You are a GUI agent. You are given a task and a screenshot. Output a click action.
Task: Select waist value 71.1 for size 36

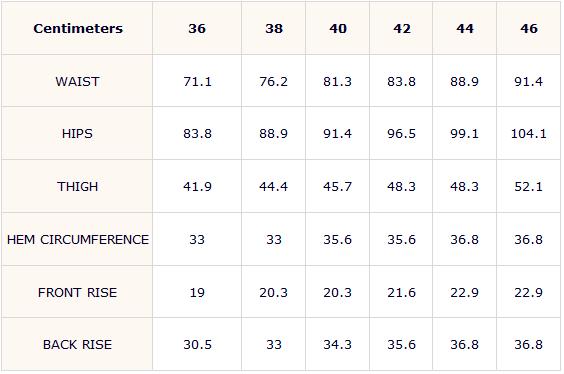pyautogui.click(x=197, y=82)
